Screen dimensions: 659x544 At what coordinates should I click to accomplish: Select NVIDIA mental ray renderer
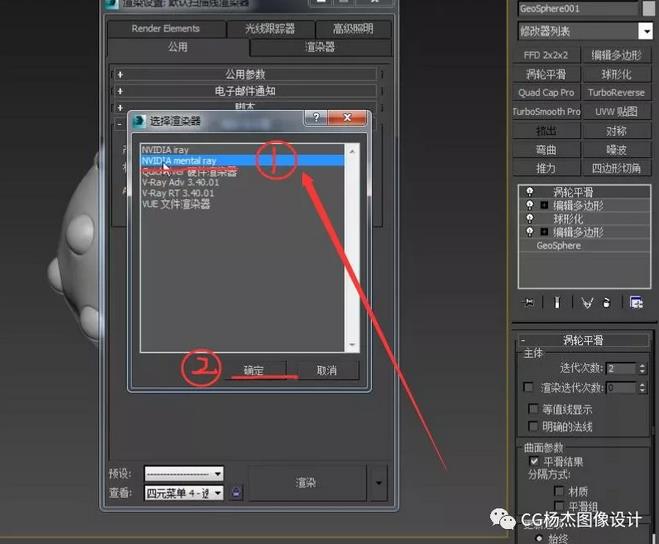click(243, 161)
